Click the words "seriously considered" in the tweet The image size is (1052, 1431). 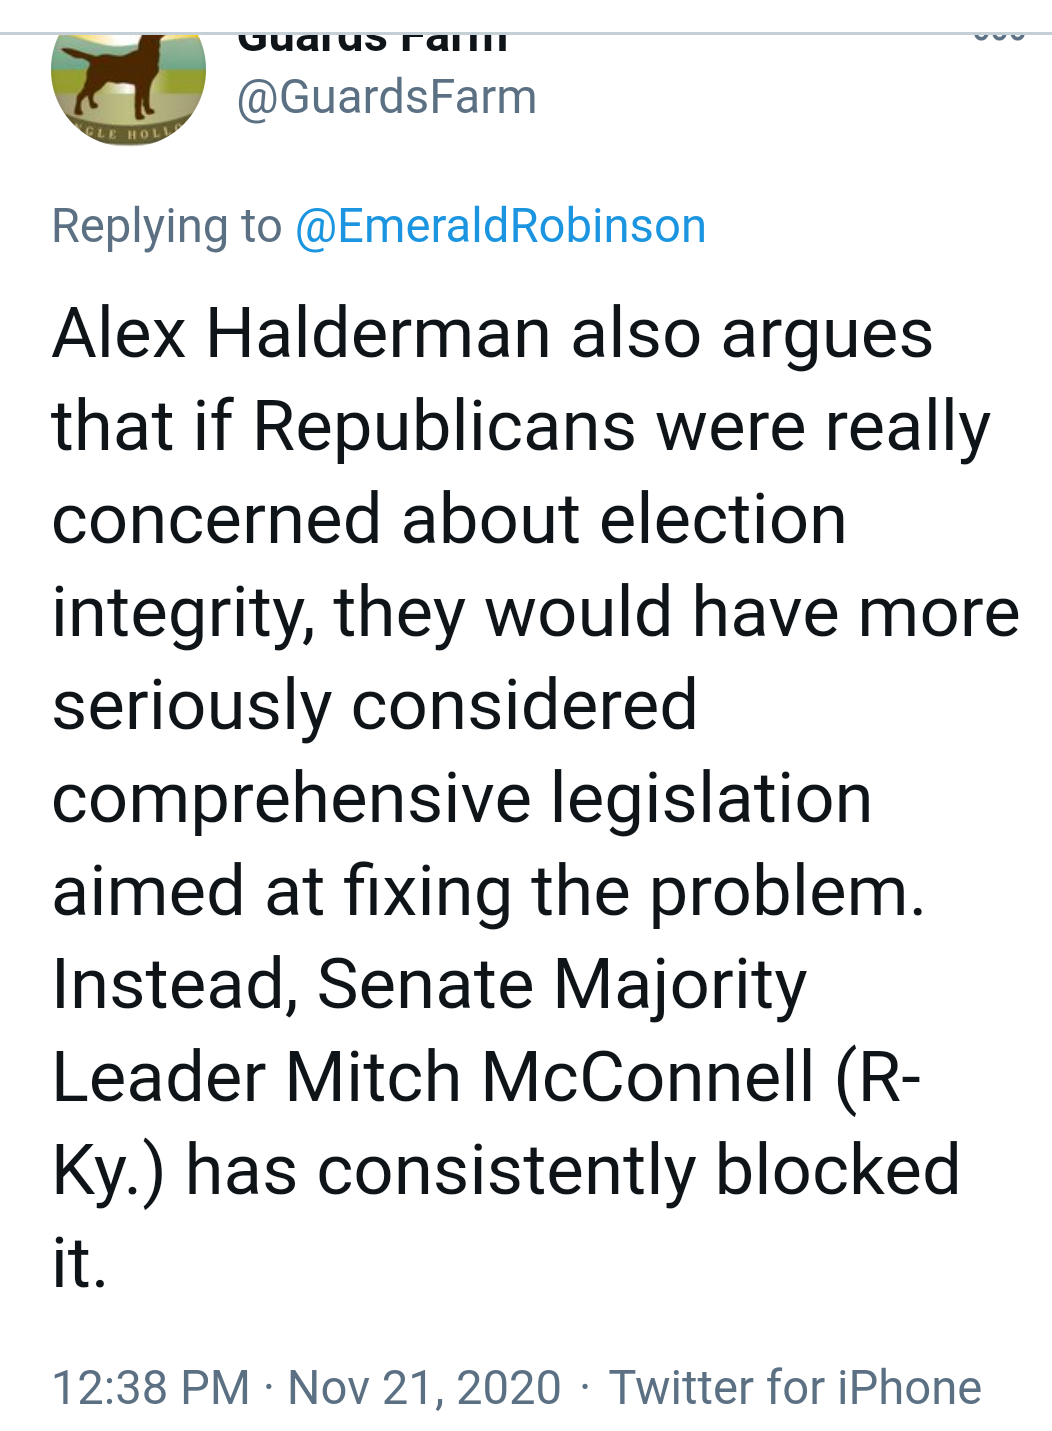tap(374, 705)
